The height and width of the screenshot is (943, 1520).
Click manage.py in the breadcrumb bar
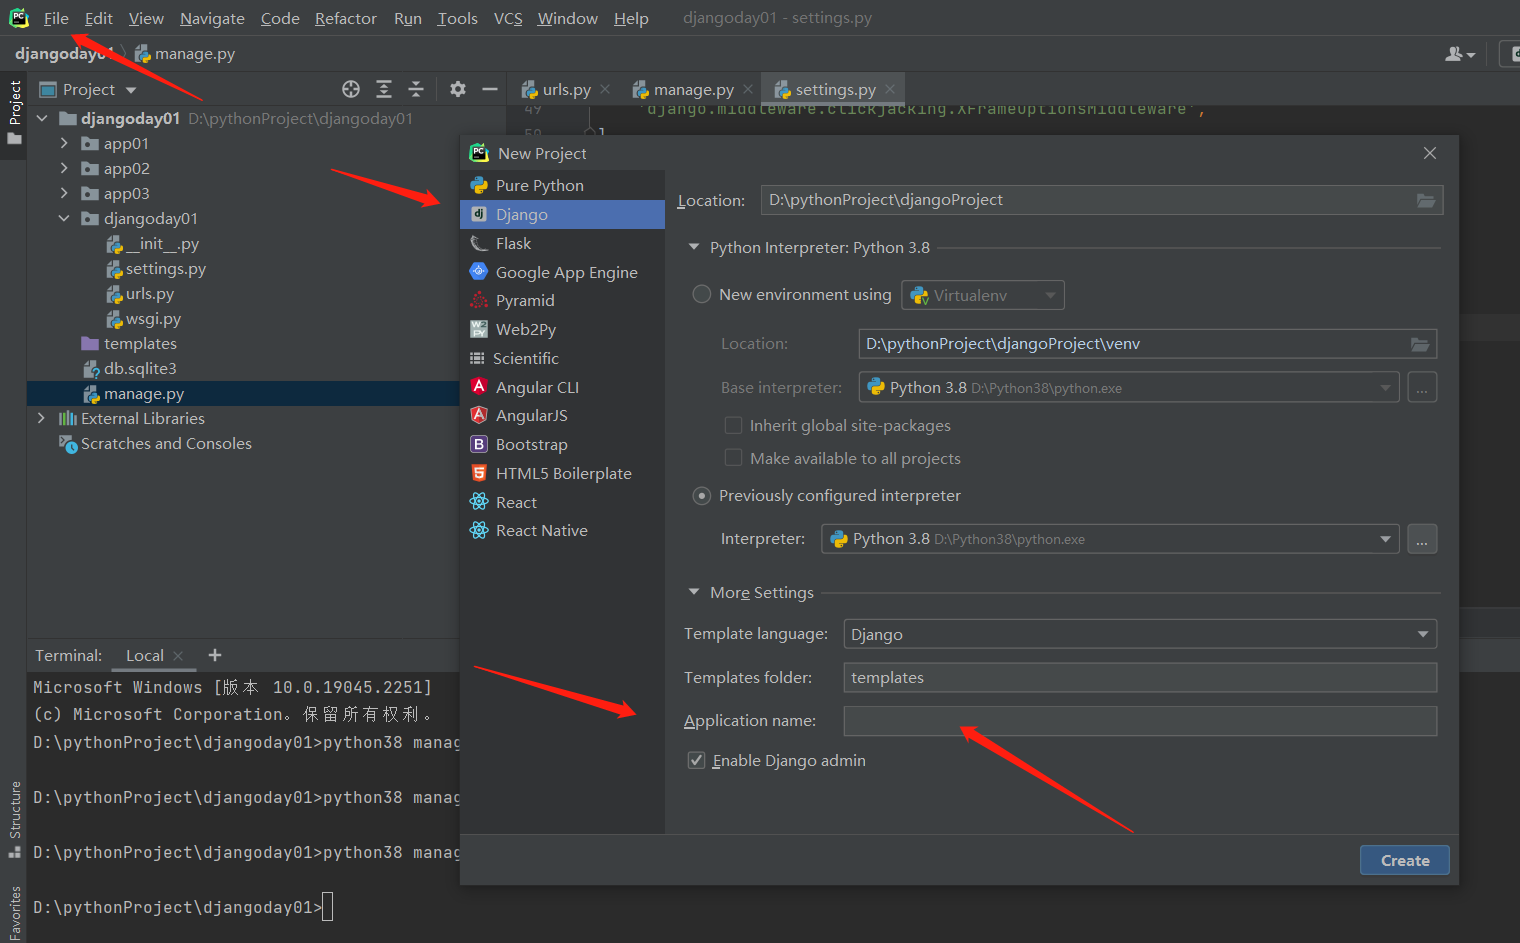coord(186,54)
